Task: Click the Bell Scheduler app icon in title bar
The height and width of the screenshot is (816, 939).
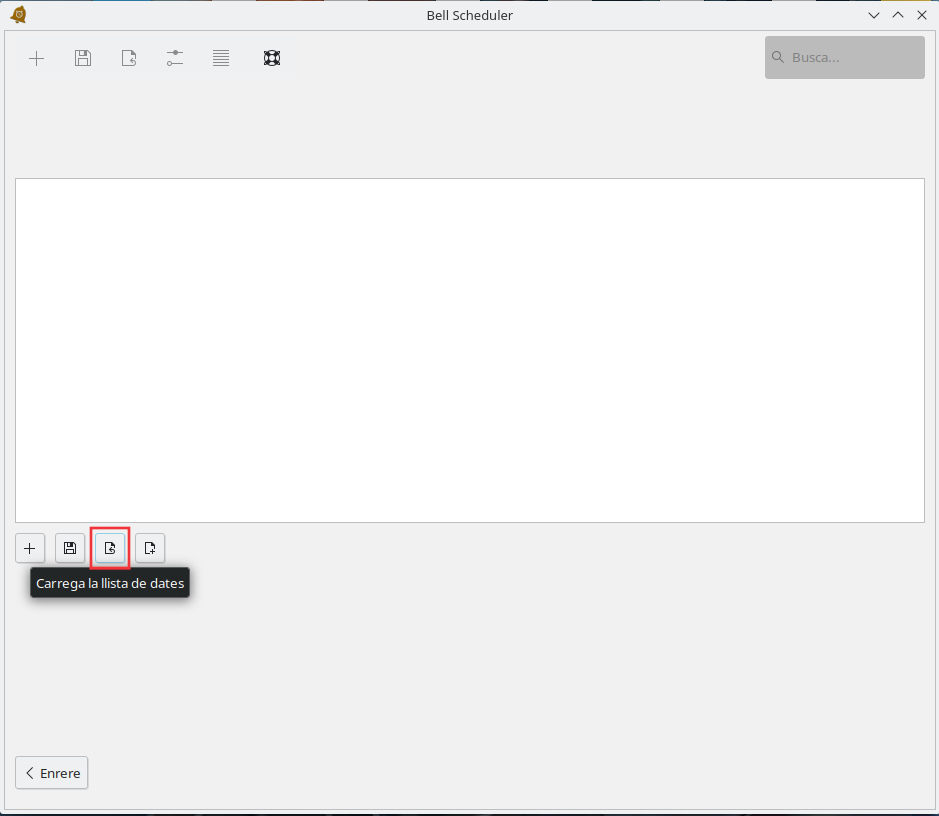Action: 18,15
